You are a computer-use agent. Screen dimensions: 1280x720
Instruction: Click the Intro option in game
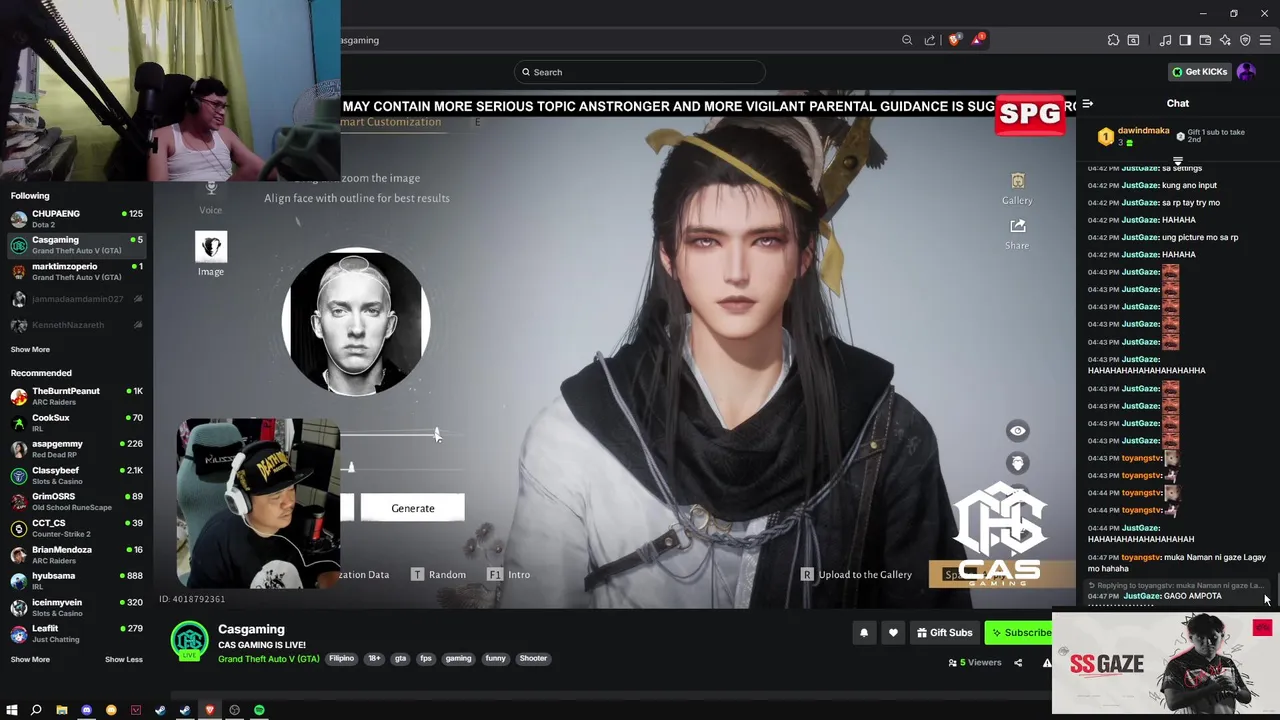(509, 574)
